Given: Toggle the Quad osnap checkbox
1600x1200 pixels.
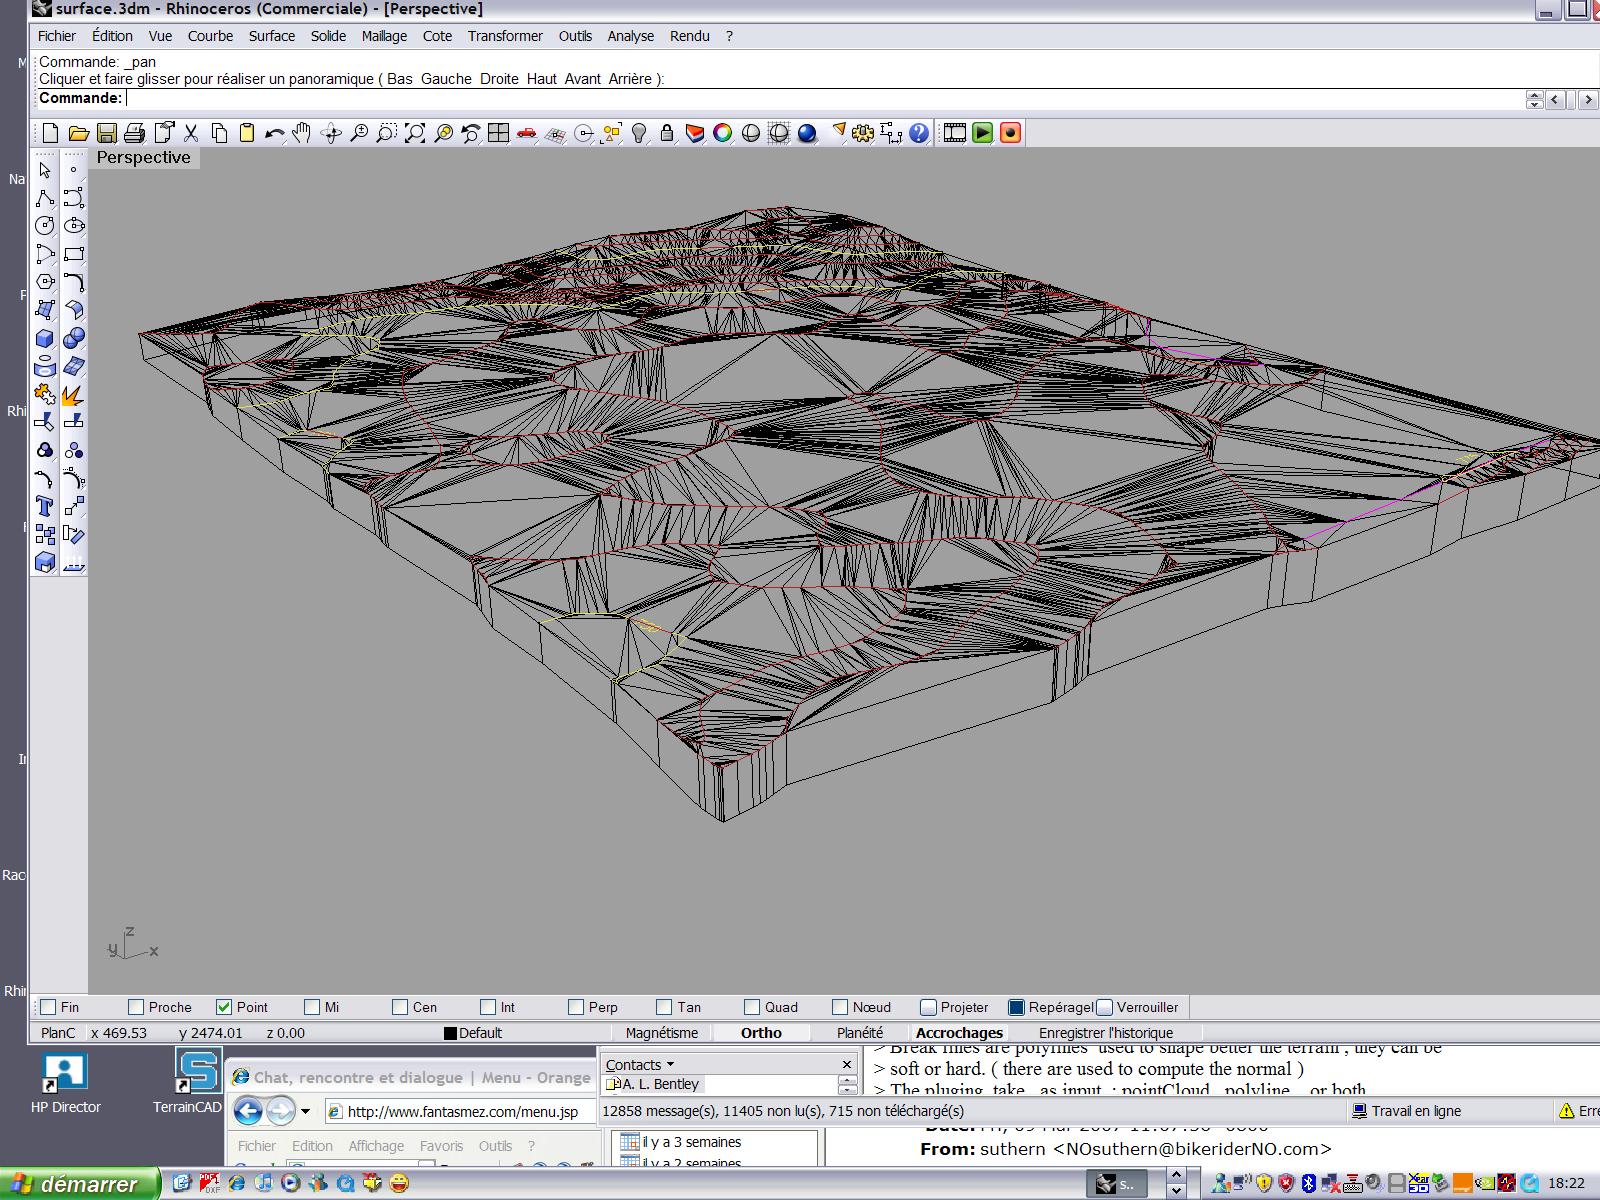Looking at the screenshot, I should pos(752,1007).
